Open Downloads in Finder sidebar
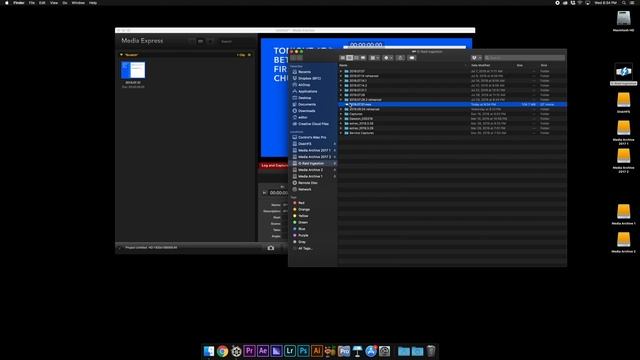The height and width of the screenshot is (360, 640). pyautogui.click(x=307, y=111)
